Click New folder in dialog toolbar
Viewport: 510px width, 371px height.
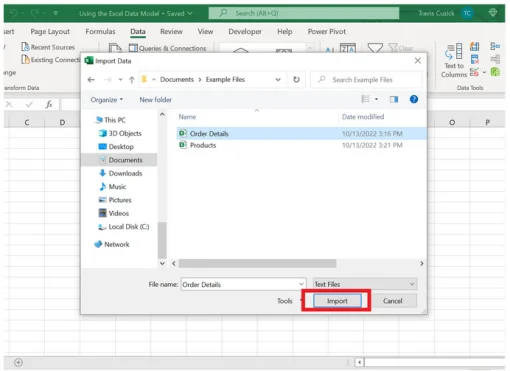click(x=155, y=100)
